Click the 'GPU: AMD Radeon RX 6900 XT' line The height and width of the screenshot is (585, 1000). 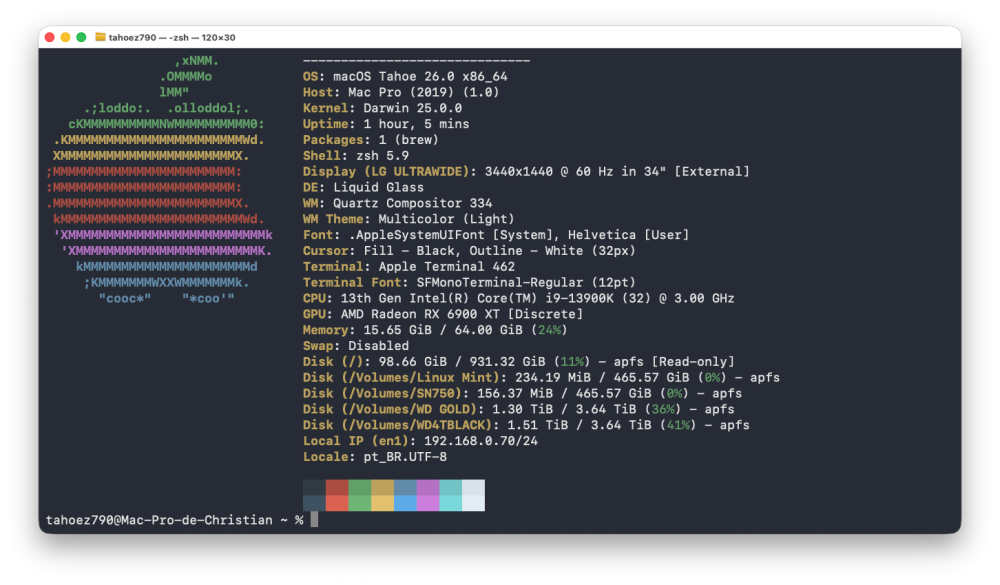click(443, 315)
